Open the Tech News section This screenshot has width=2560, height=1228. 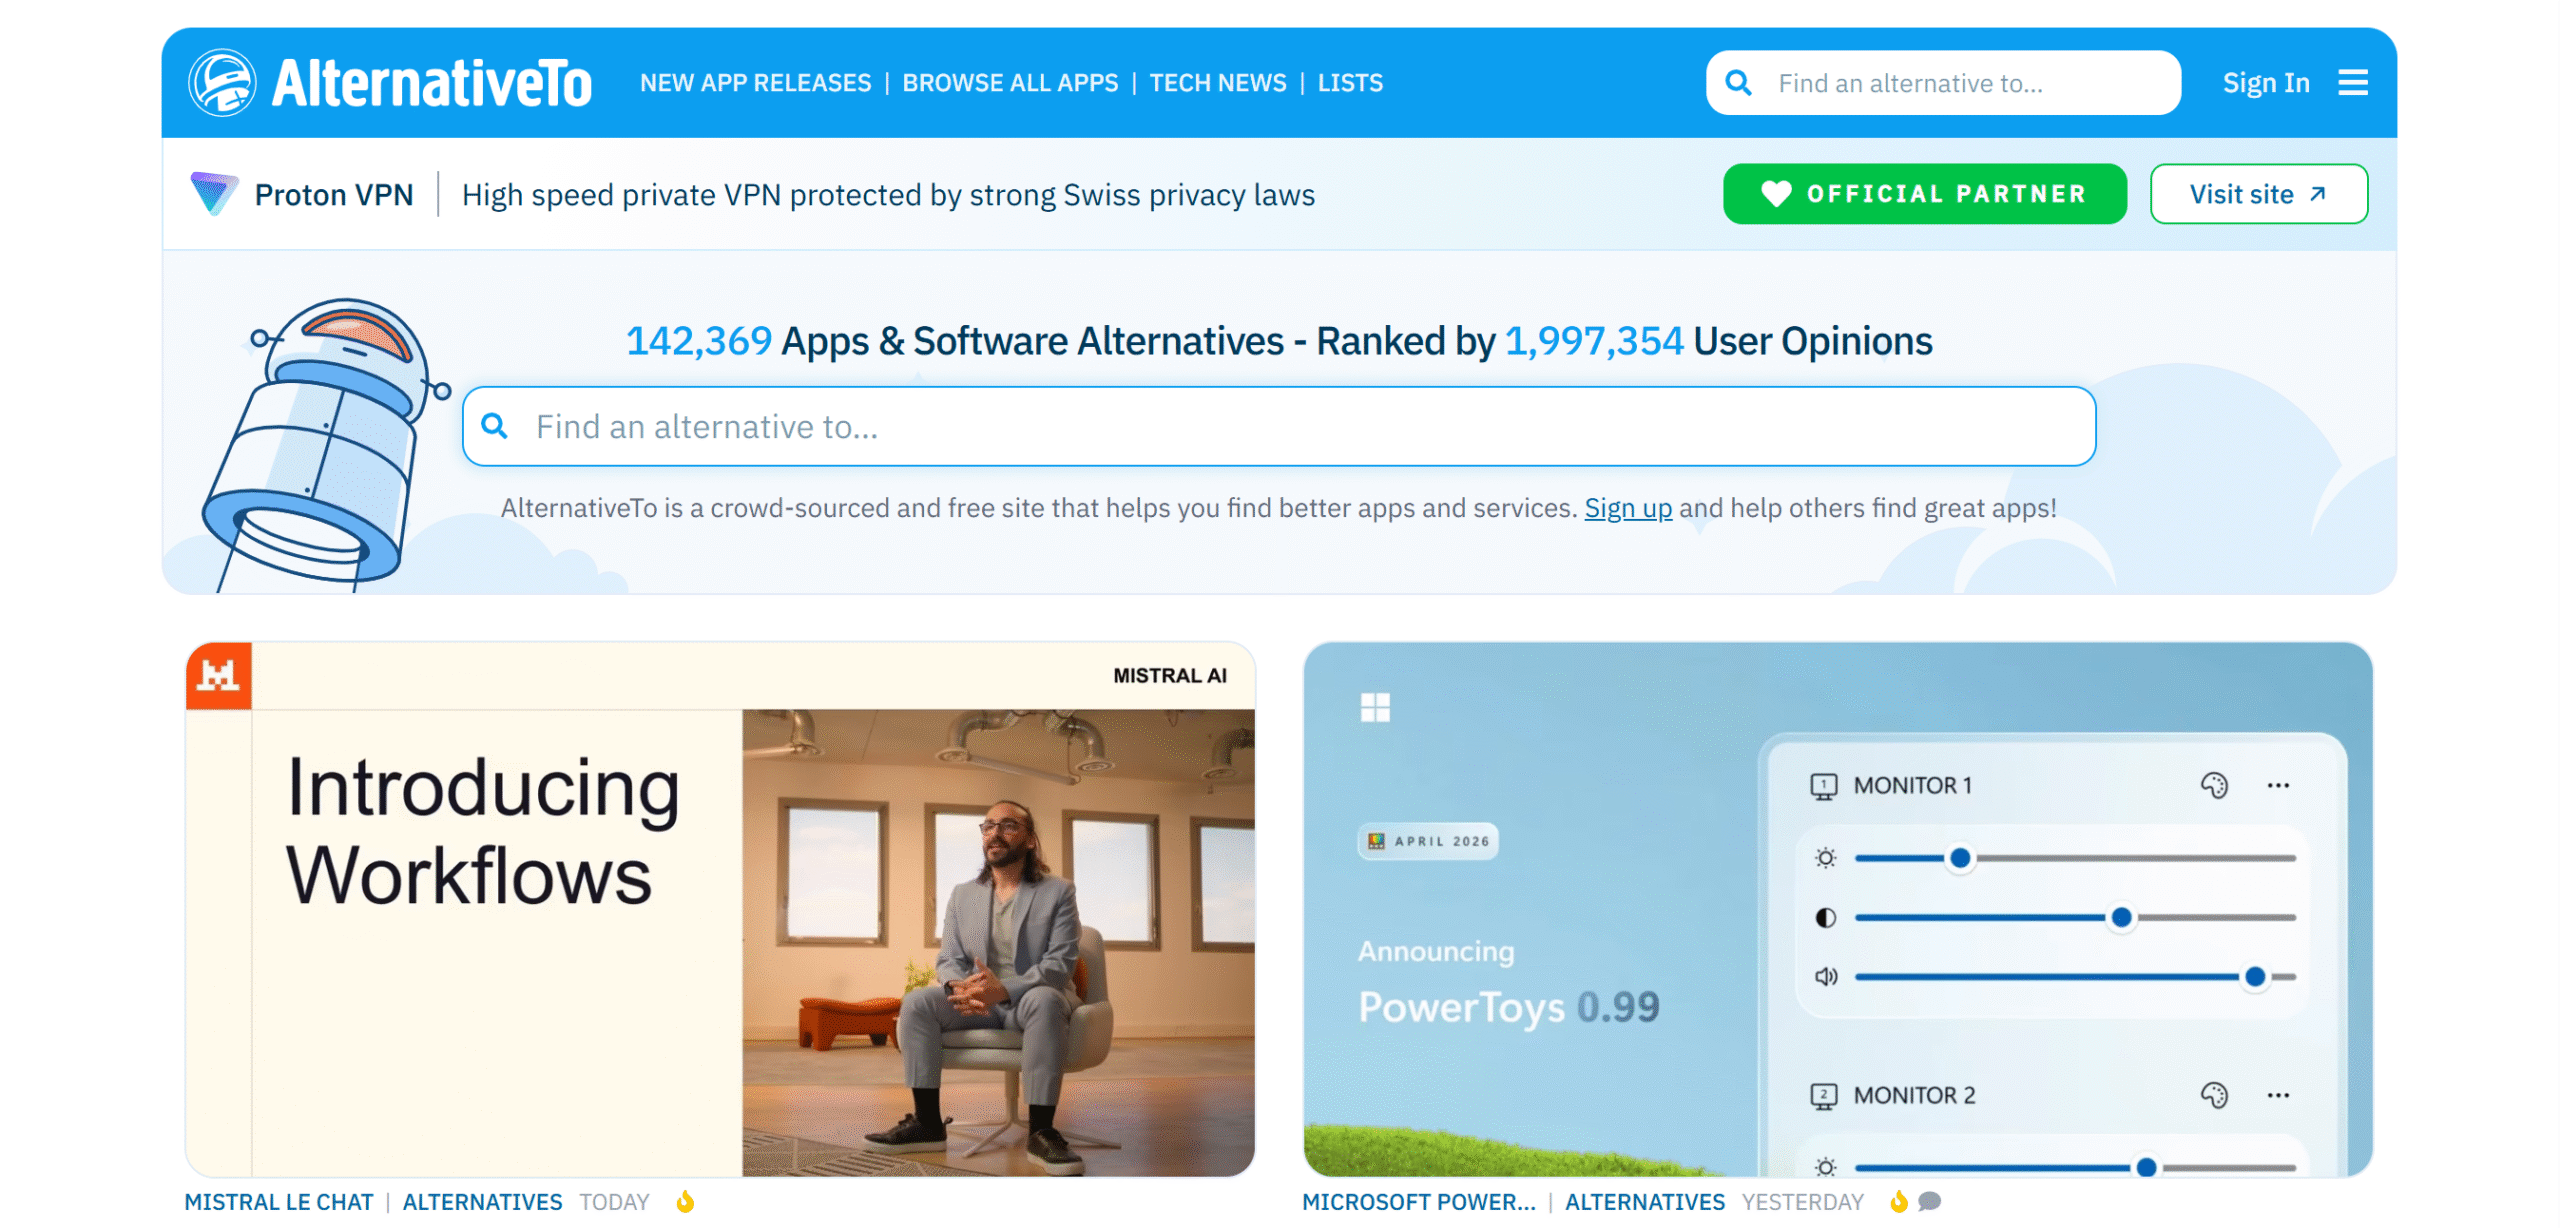pos(1218,83)
